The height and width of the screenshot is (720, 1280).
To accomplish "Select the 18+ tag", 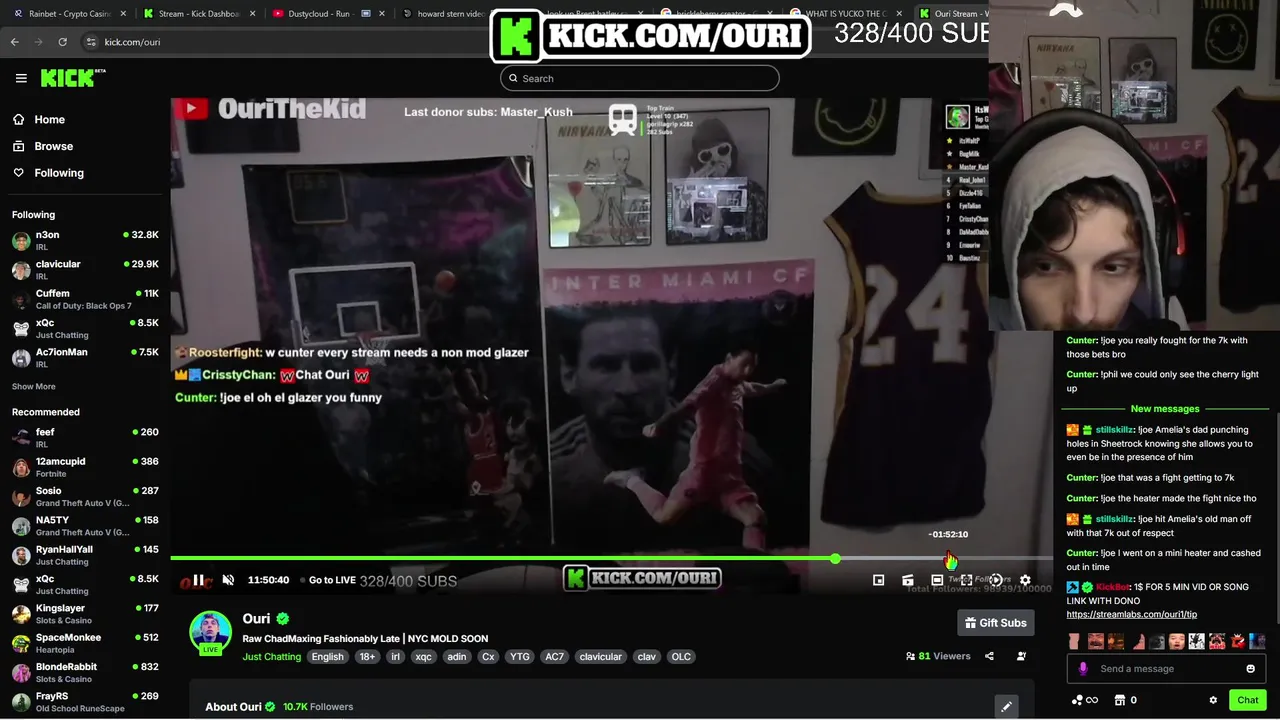I will click(x=367, y=657).
